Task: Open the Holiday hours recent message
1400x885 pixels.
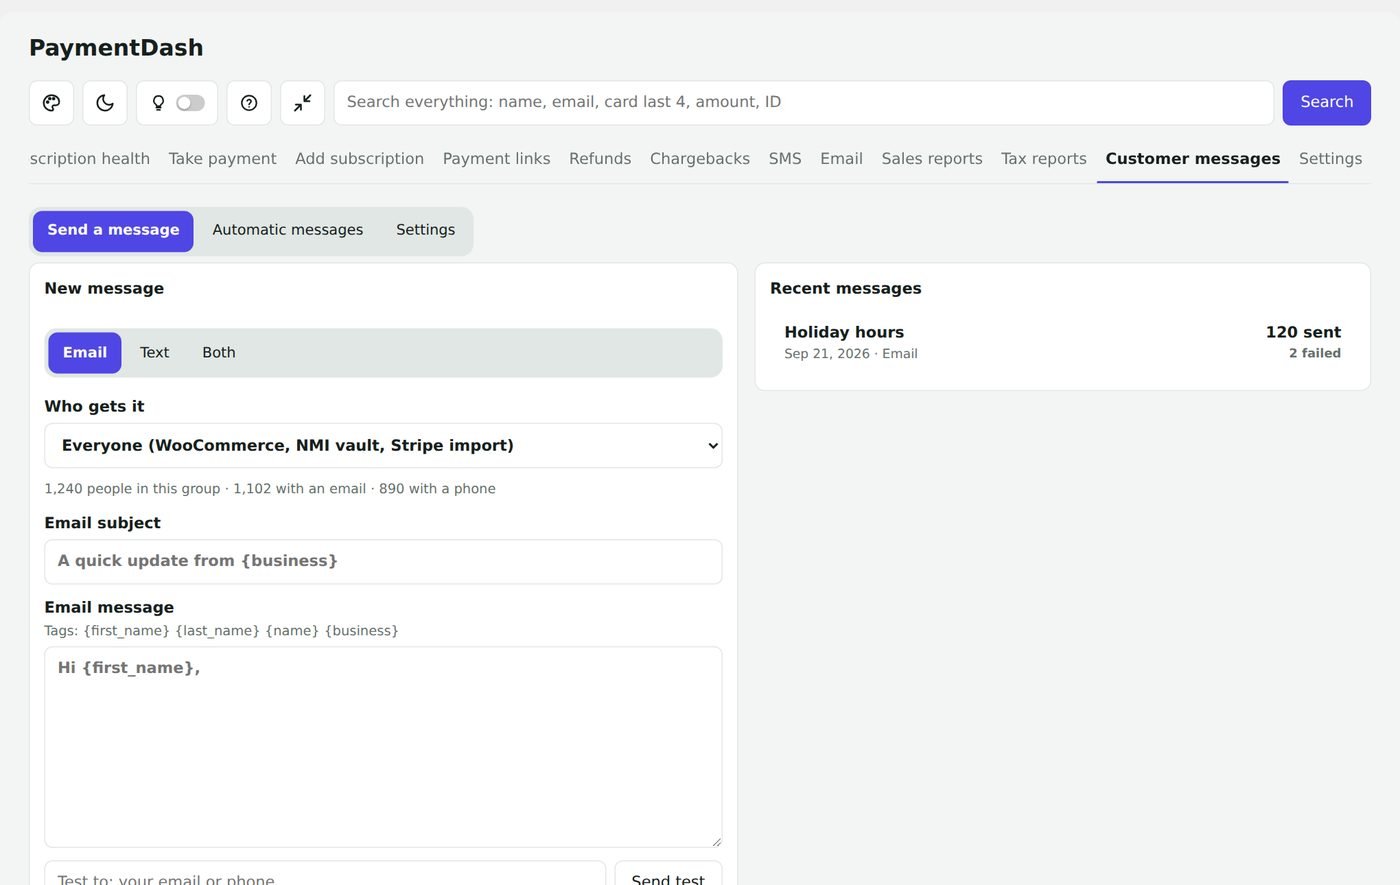Action: click(1062, 342)
